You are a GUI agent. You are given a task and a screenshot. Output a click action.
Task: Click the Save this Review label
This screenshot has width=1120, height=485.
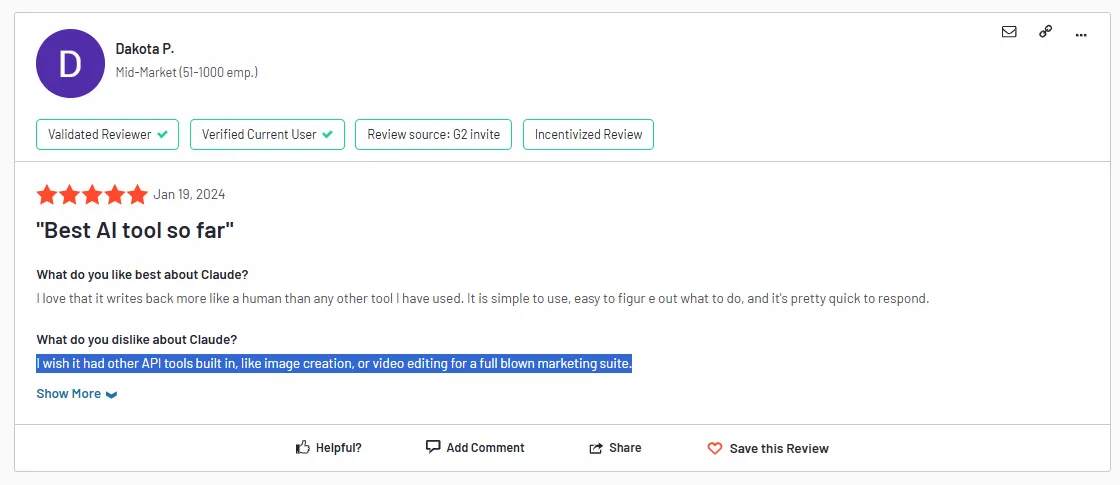click(x=779, y=449)
